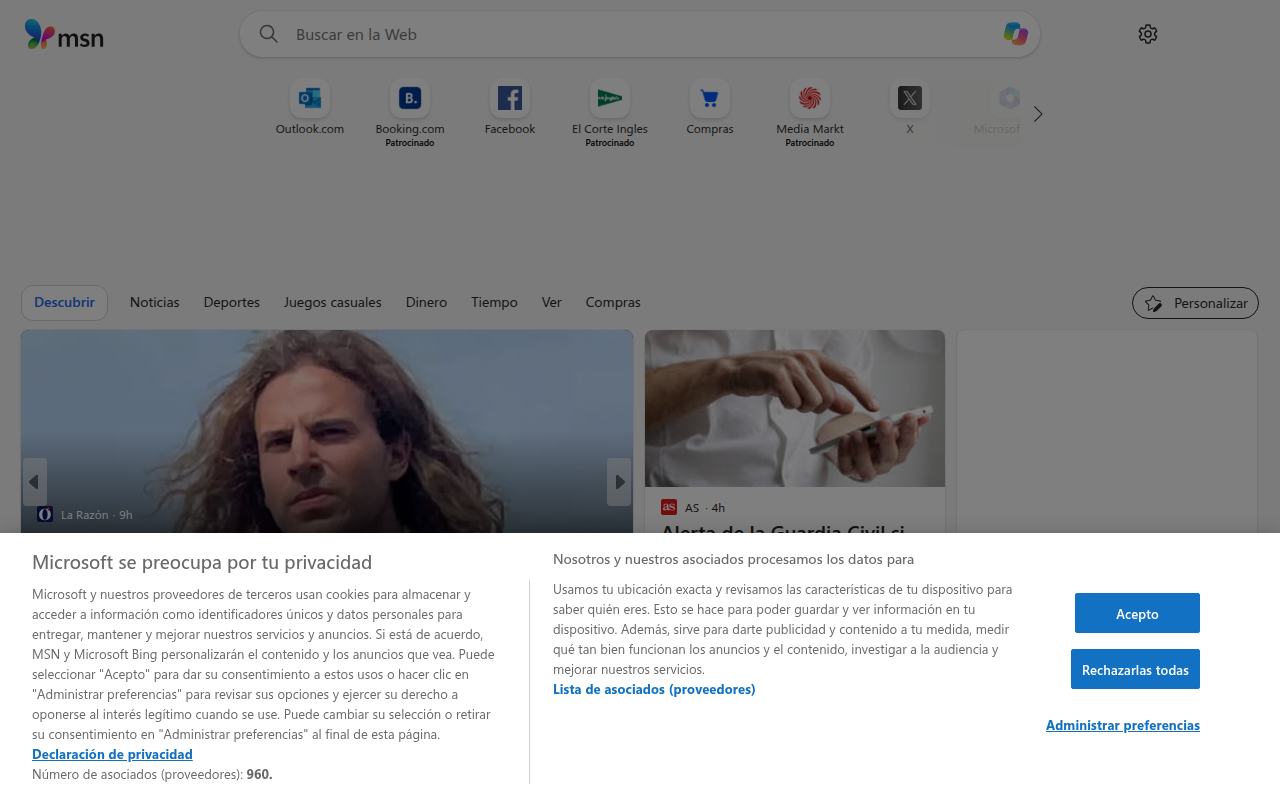Viewport: 1280px width, 800px height.
Task: Select the Descubrir tab
Action: [x=64, y=302]
